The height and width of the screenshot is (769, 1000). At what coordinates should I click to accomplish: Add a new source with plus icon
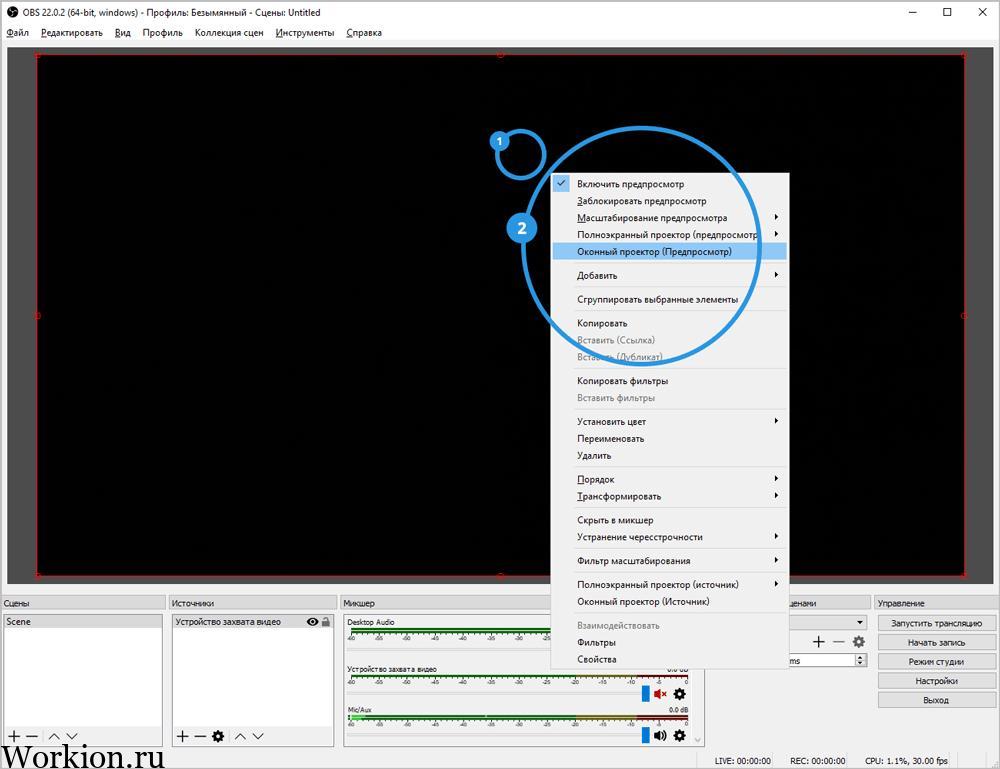182,736
